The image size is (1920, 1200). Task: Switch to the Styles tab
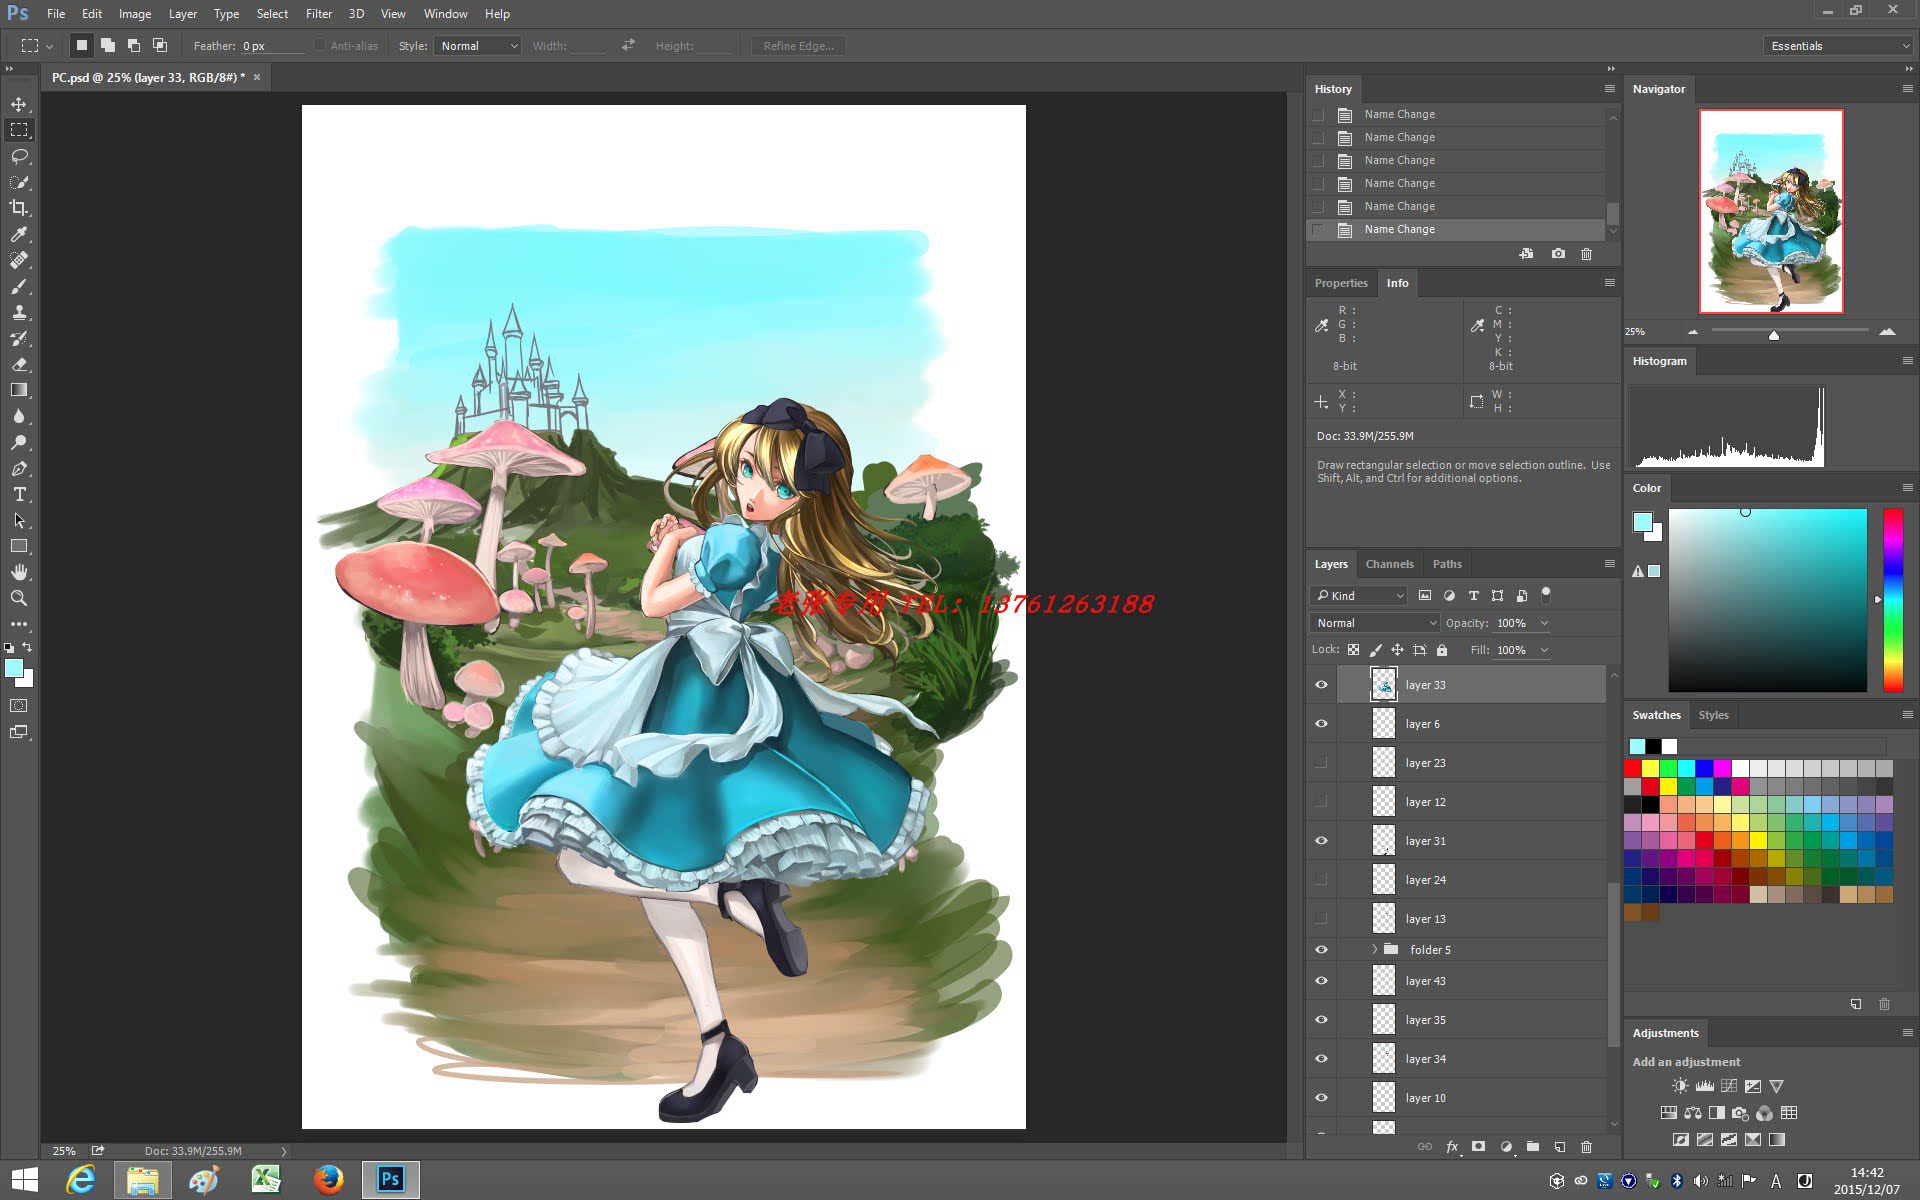(x=1713, y=715)
